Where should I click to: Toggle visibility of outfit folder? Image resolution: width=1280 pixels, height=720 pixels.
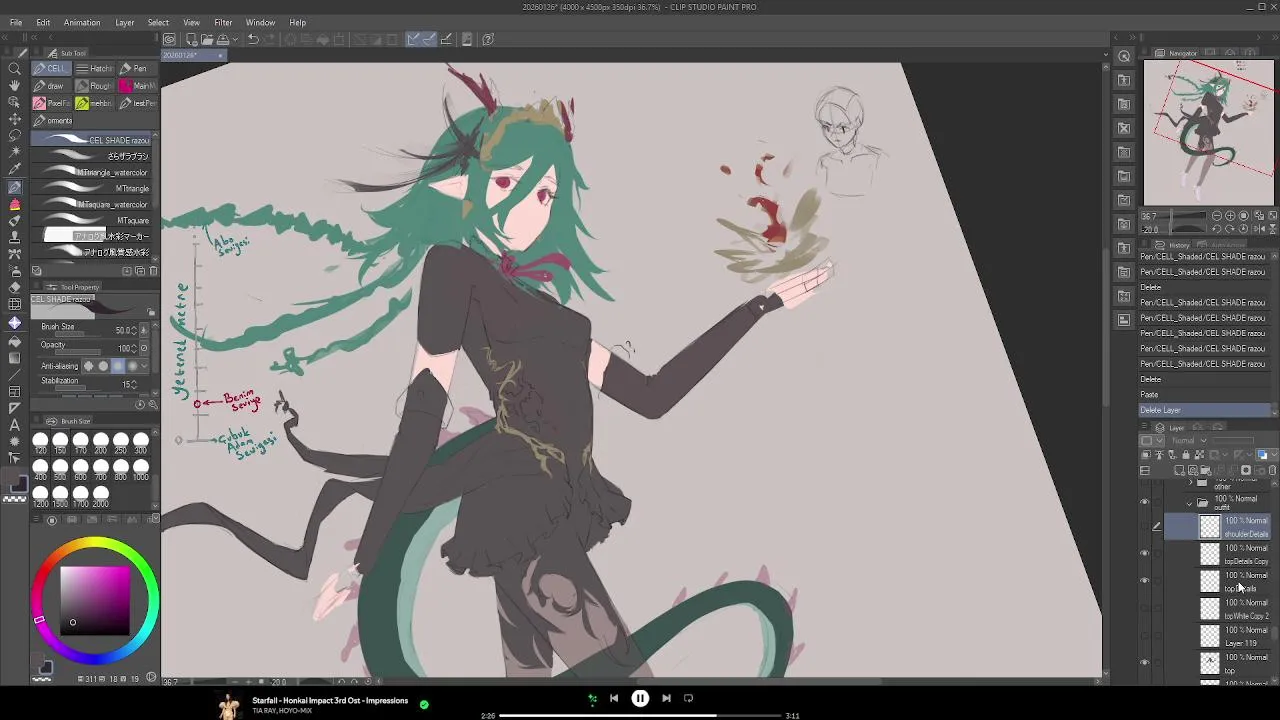[1145, 503]
